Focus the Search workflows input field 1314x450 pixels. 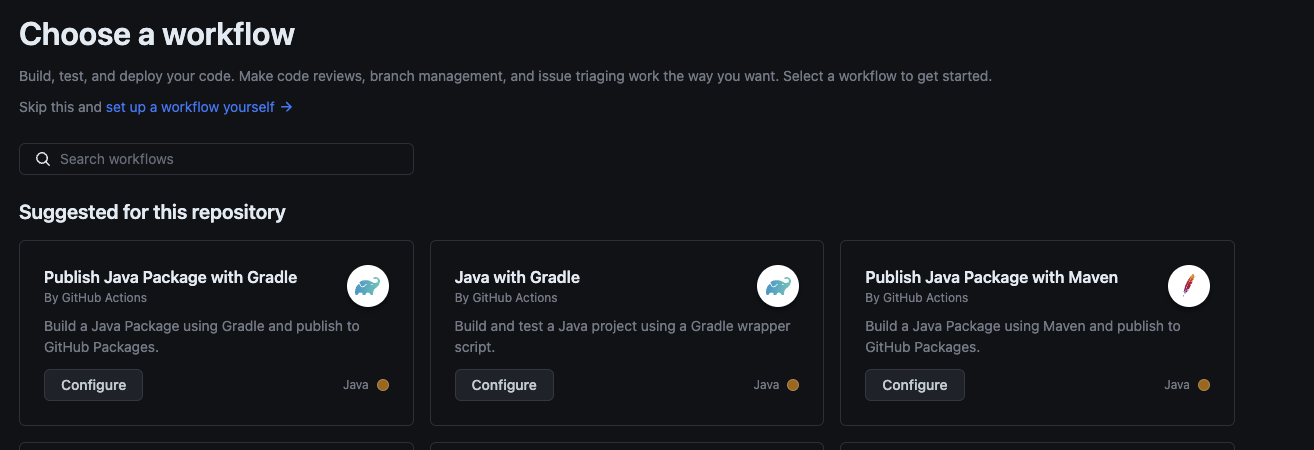216,159
